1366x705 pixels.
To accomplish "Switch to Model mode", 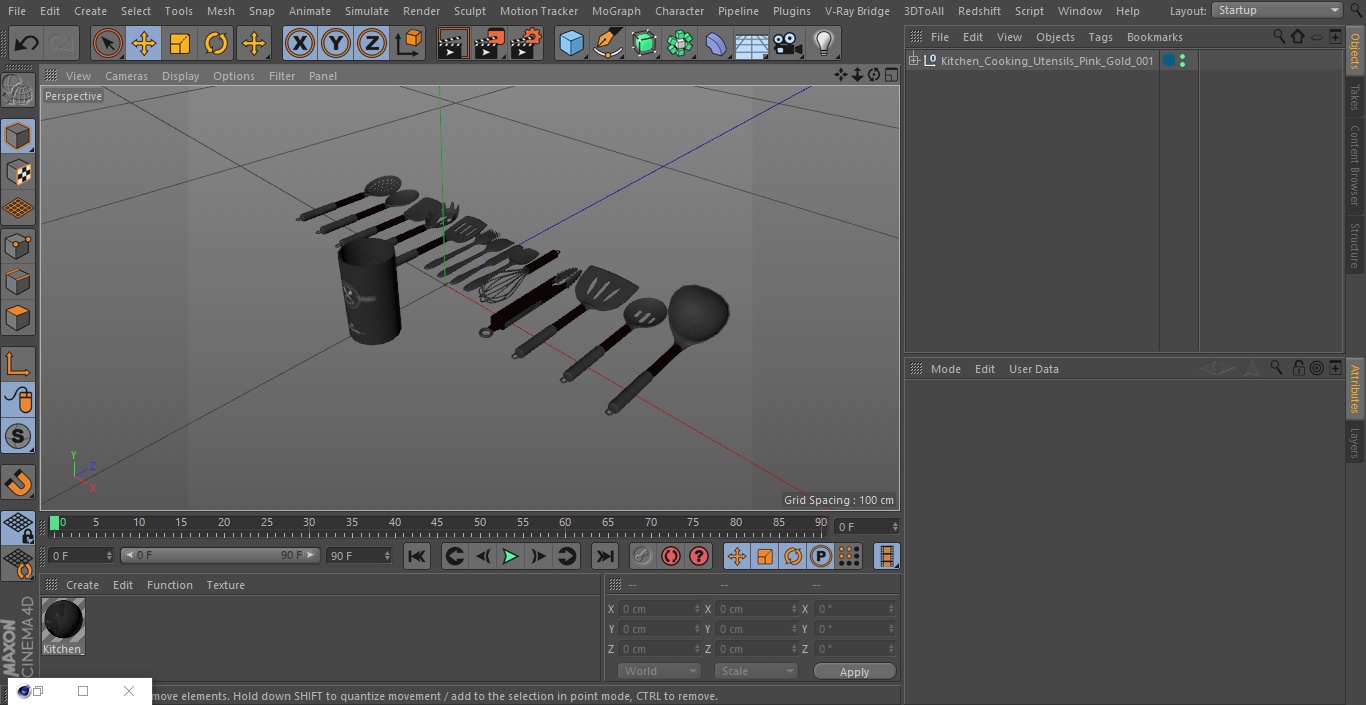I will pos(18,136).
